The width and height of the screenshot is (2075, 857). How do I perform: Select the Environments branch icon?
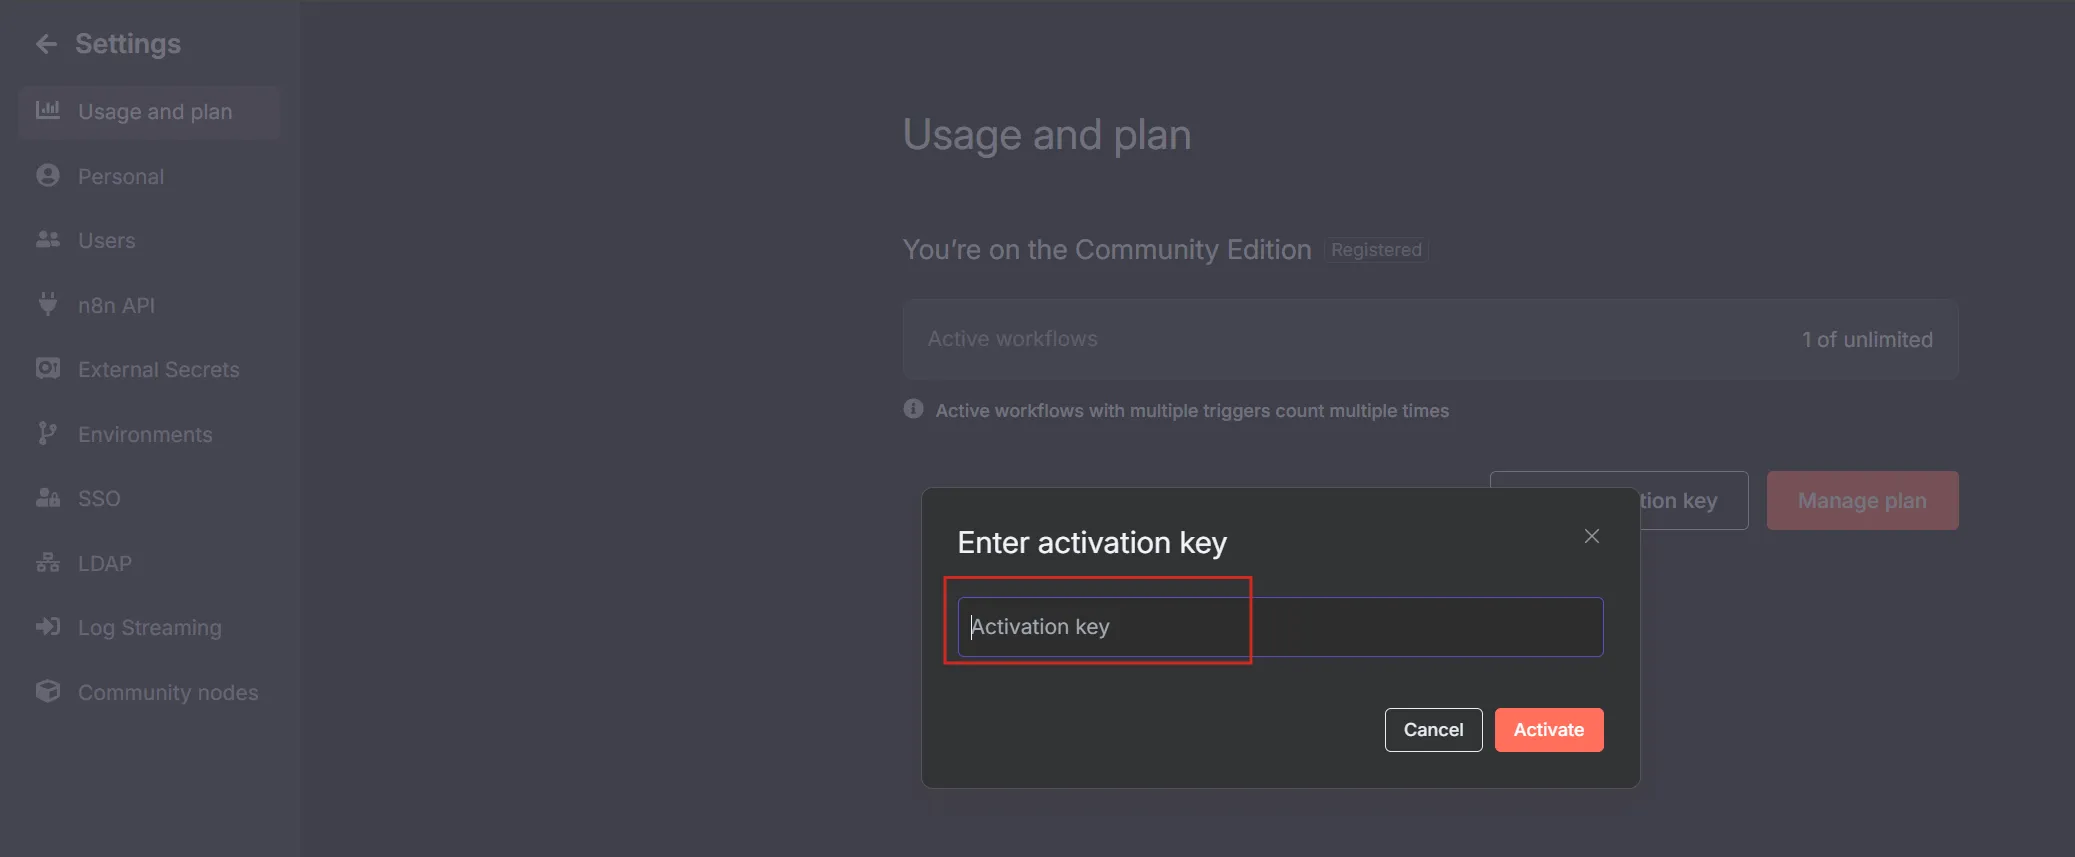coord(47,433)
